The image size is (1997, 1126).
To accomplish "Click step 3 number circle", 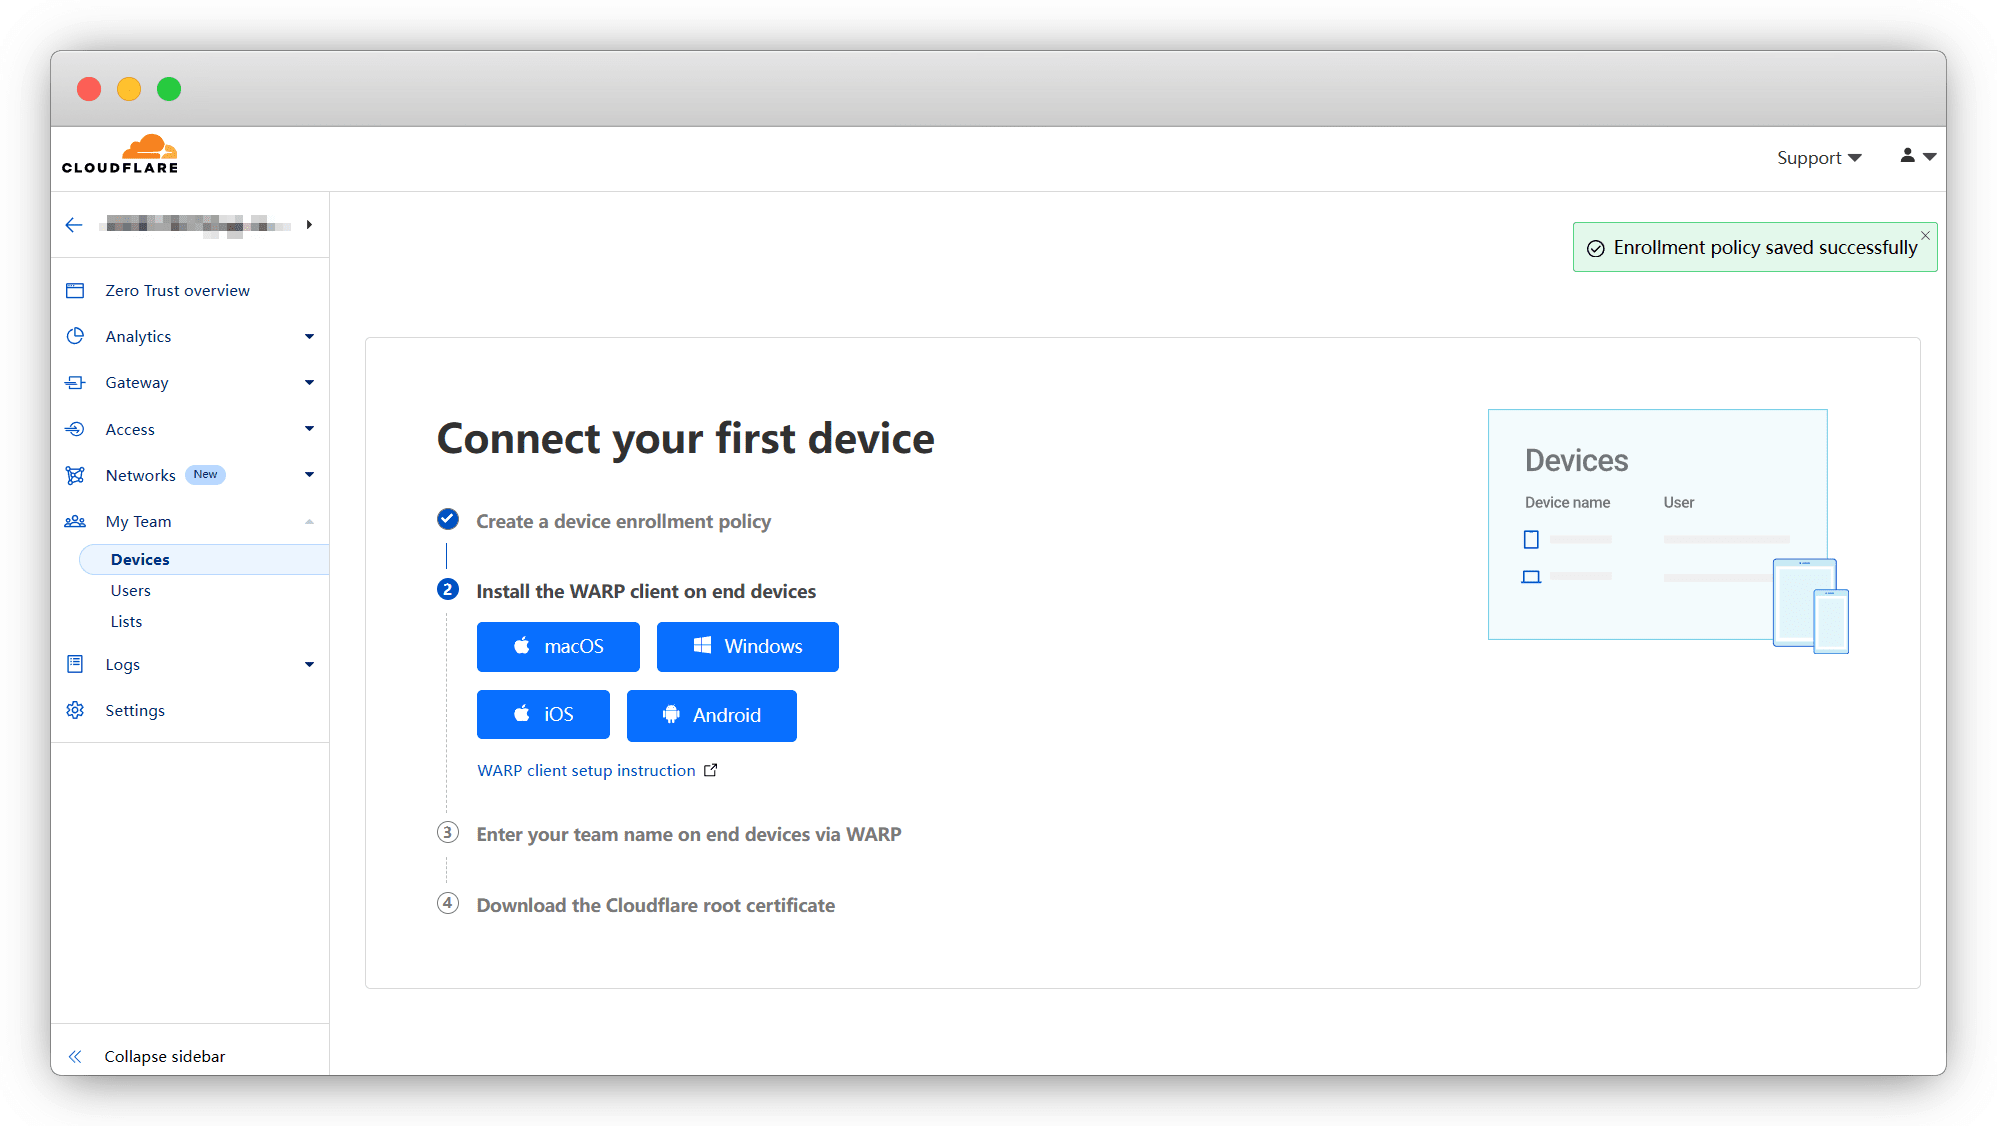I will [x=448, y=832].
